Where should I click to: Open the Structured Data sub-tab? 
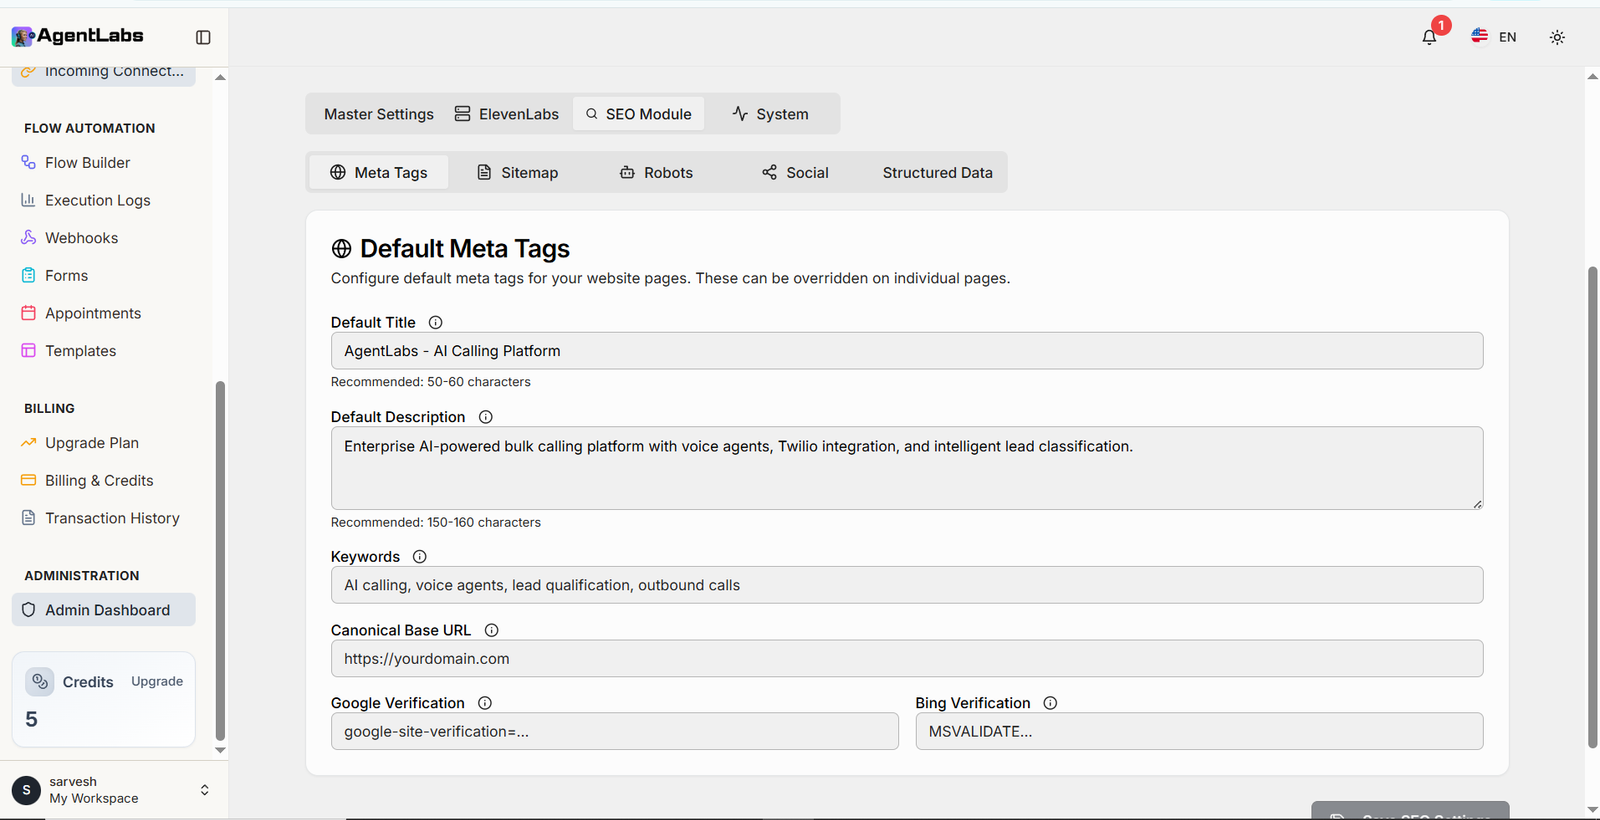(938, 173)
